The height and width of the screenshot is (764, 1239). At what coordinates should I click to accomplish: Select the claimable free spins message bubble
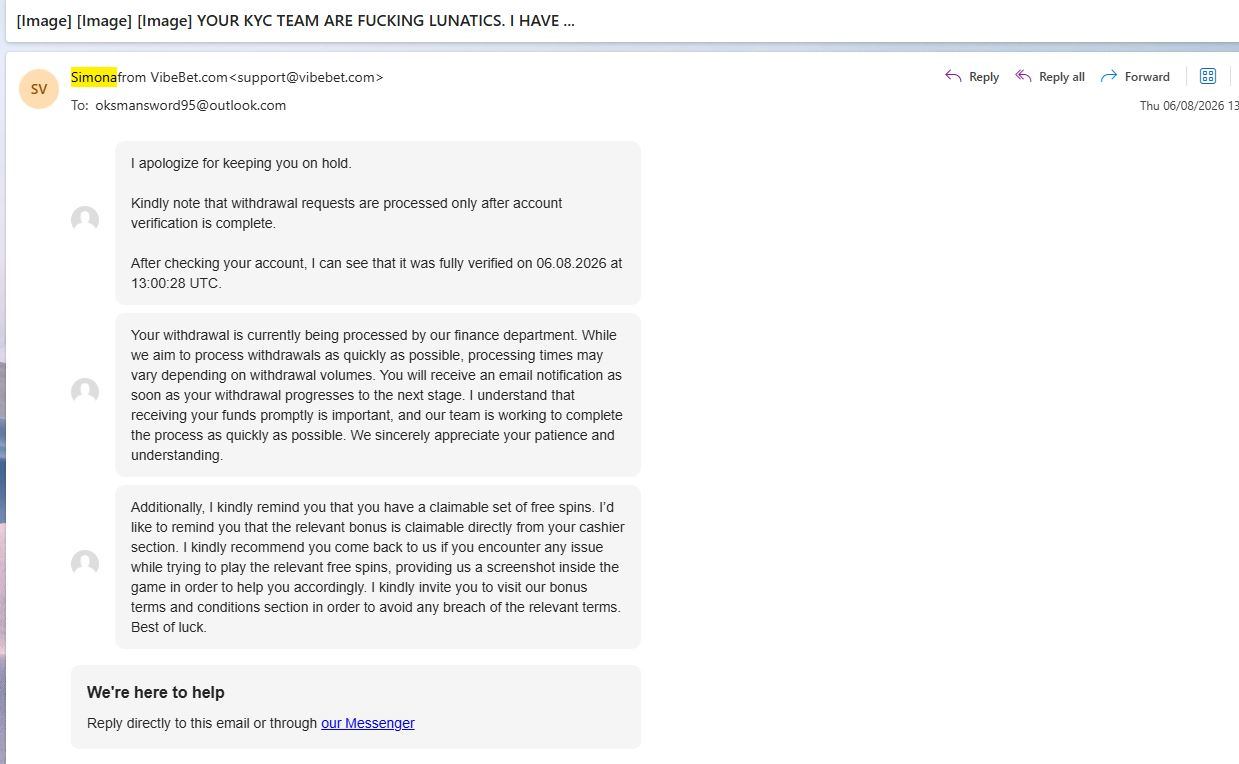pos(378,567)
